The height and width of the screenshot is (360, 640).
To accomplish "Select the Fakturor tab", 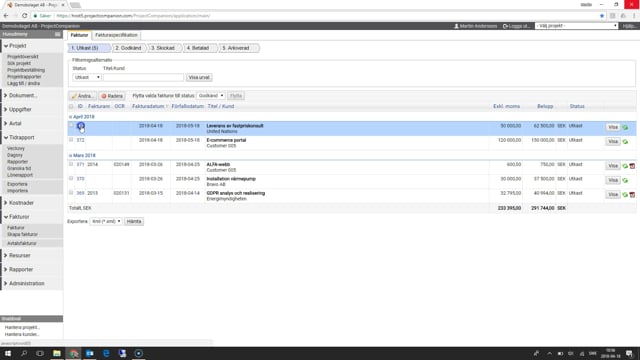I will 79,35.
